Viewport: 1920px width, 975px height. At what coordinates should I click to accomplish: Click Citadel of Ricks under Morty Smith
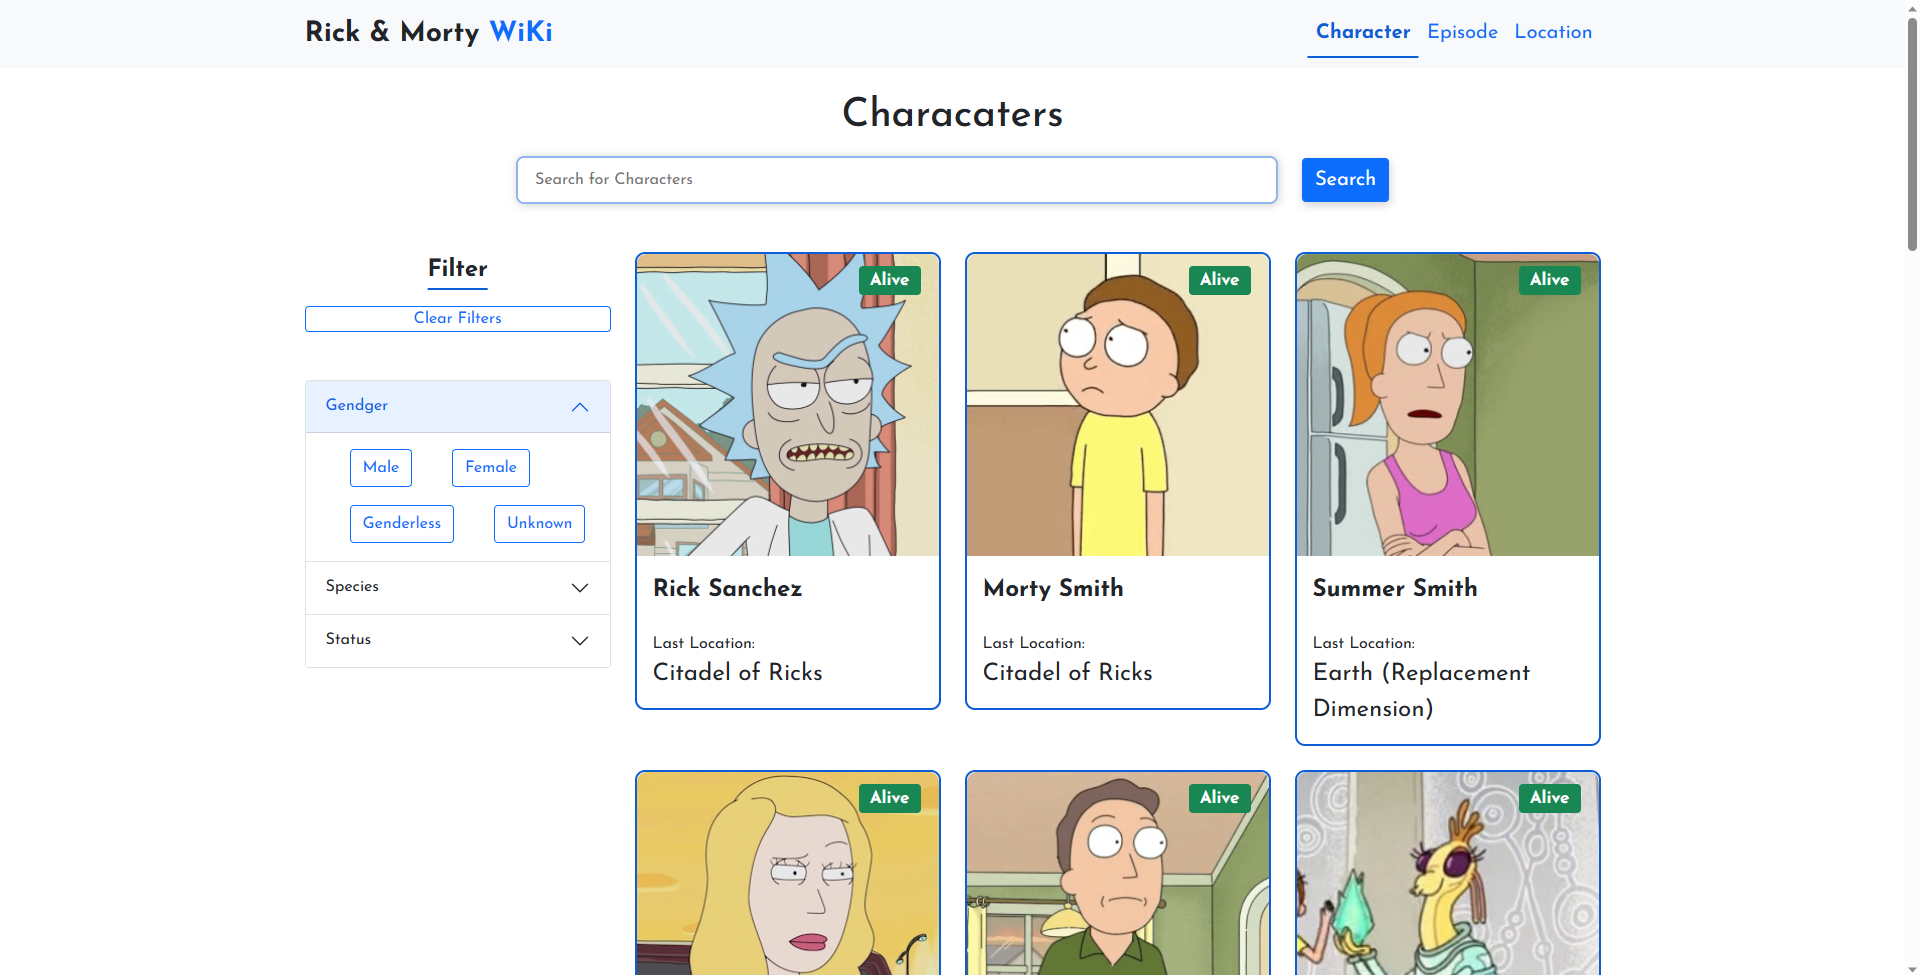click(1068, 673)
